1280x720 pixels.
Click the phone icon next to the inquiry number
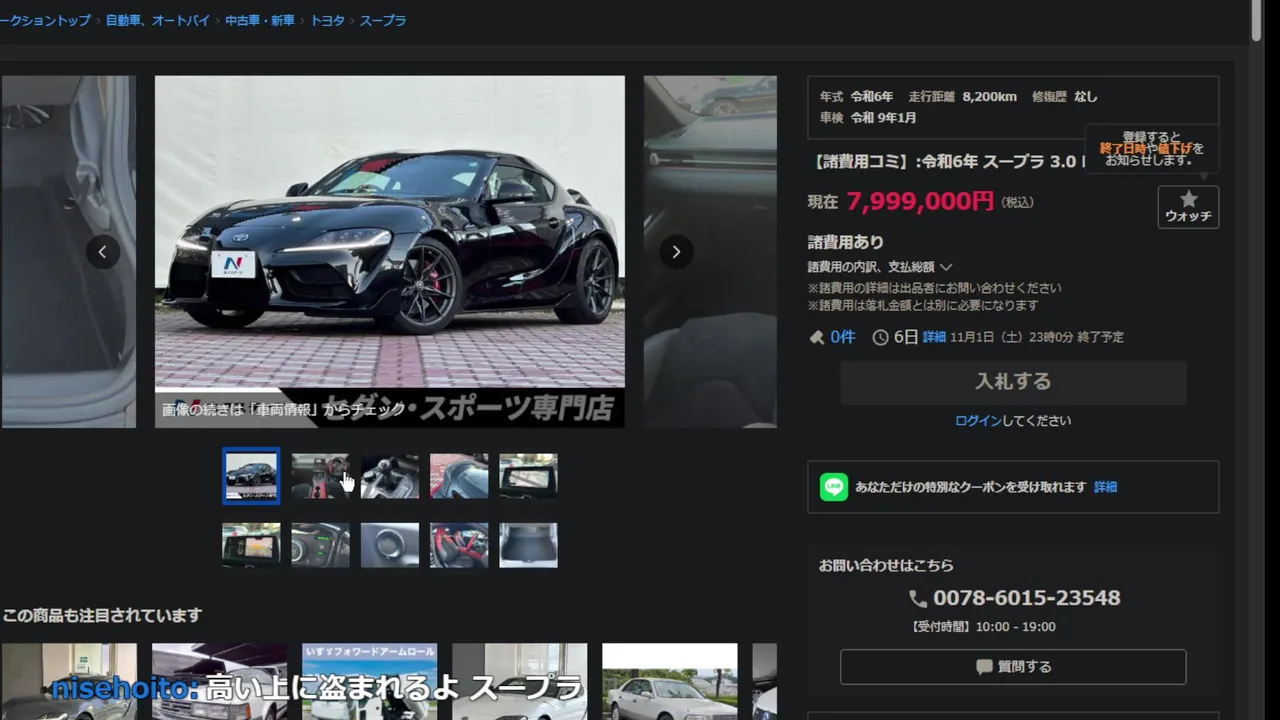coord(918,598)
